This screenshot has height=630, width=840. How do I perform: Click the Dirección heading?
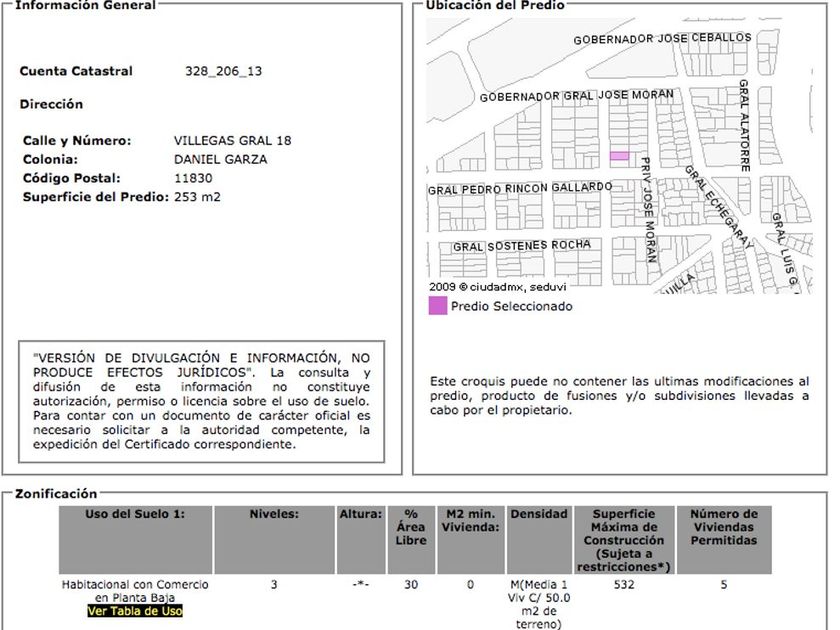click(51, 104)
